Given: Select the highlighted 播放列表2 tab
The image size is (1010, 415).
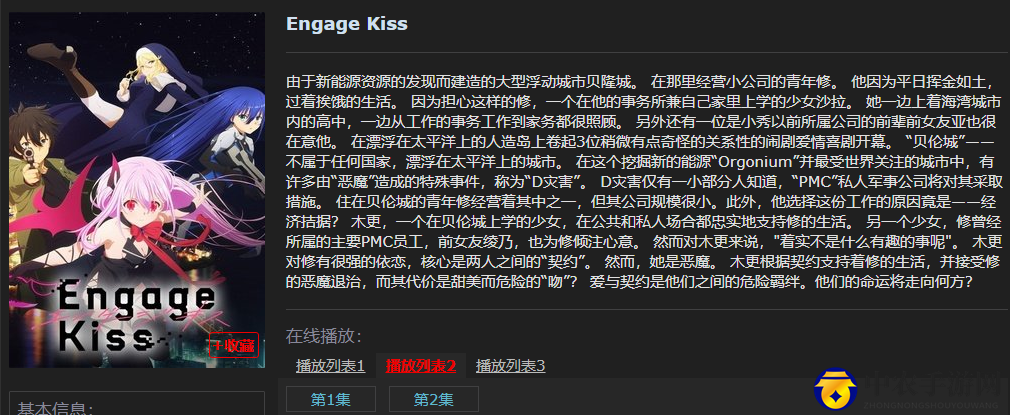Looking at the screenshot, I should point(421,367).
